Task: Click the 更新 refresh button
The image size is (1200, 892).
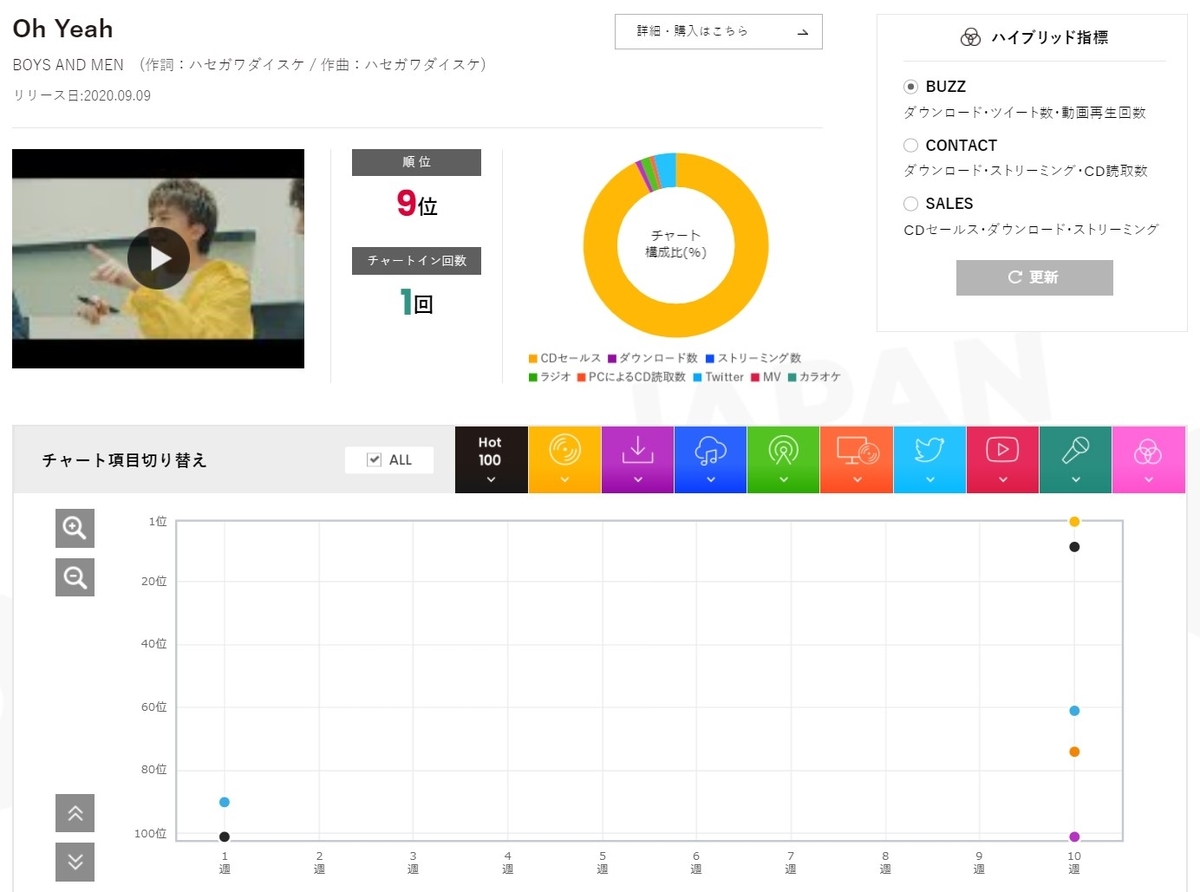Action: tap(1034, 277)
